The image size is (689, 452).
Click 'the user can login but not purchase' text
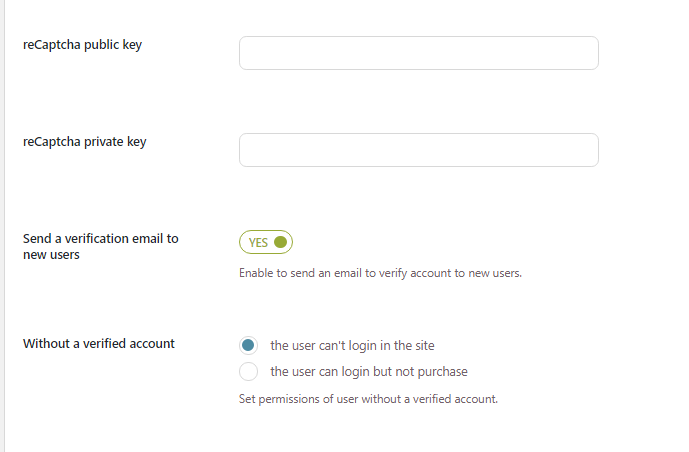369,372
